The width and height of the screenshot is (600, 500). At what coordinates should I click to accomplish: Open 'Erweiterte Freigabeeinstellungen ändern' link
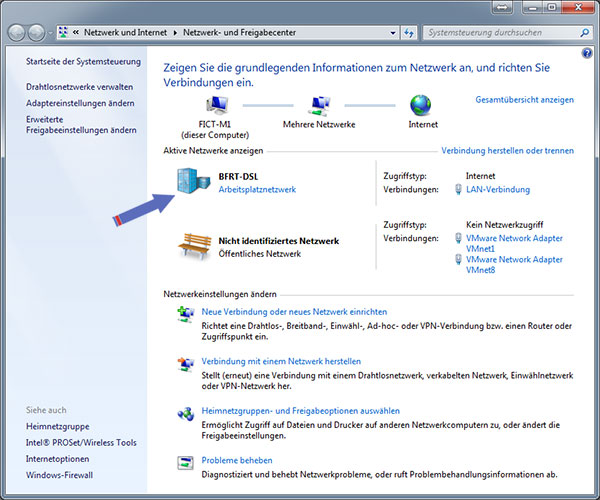coord(81,125)
